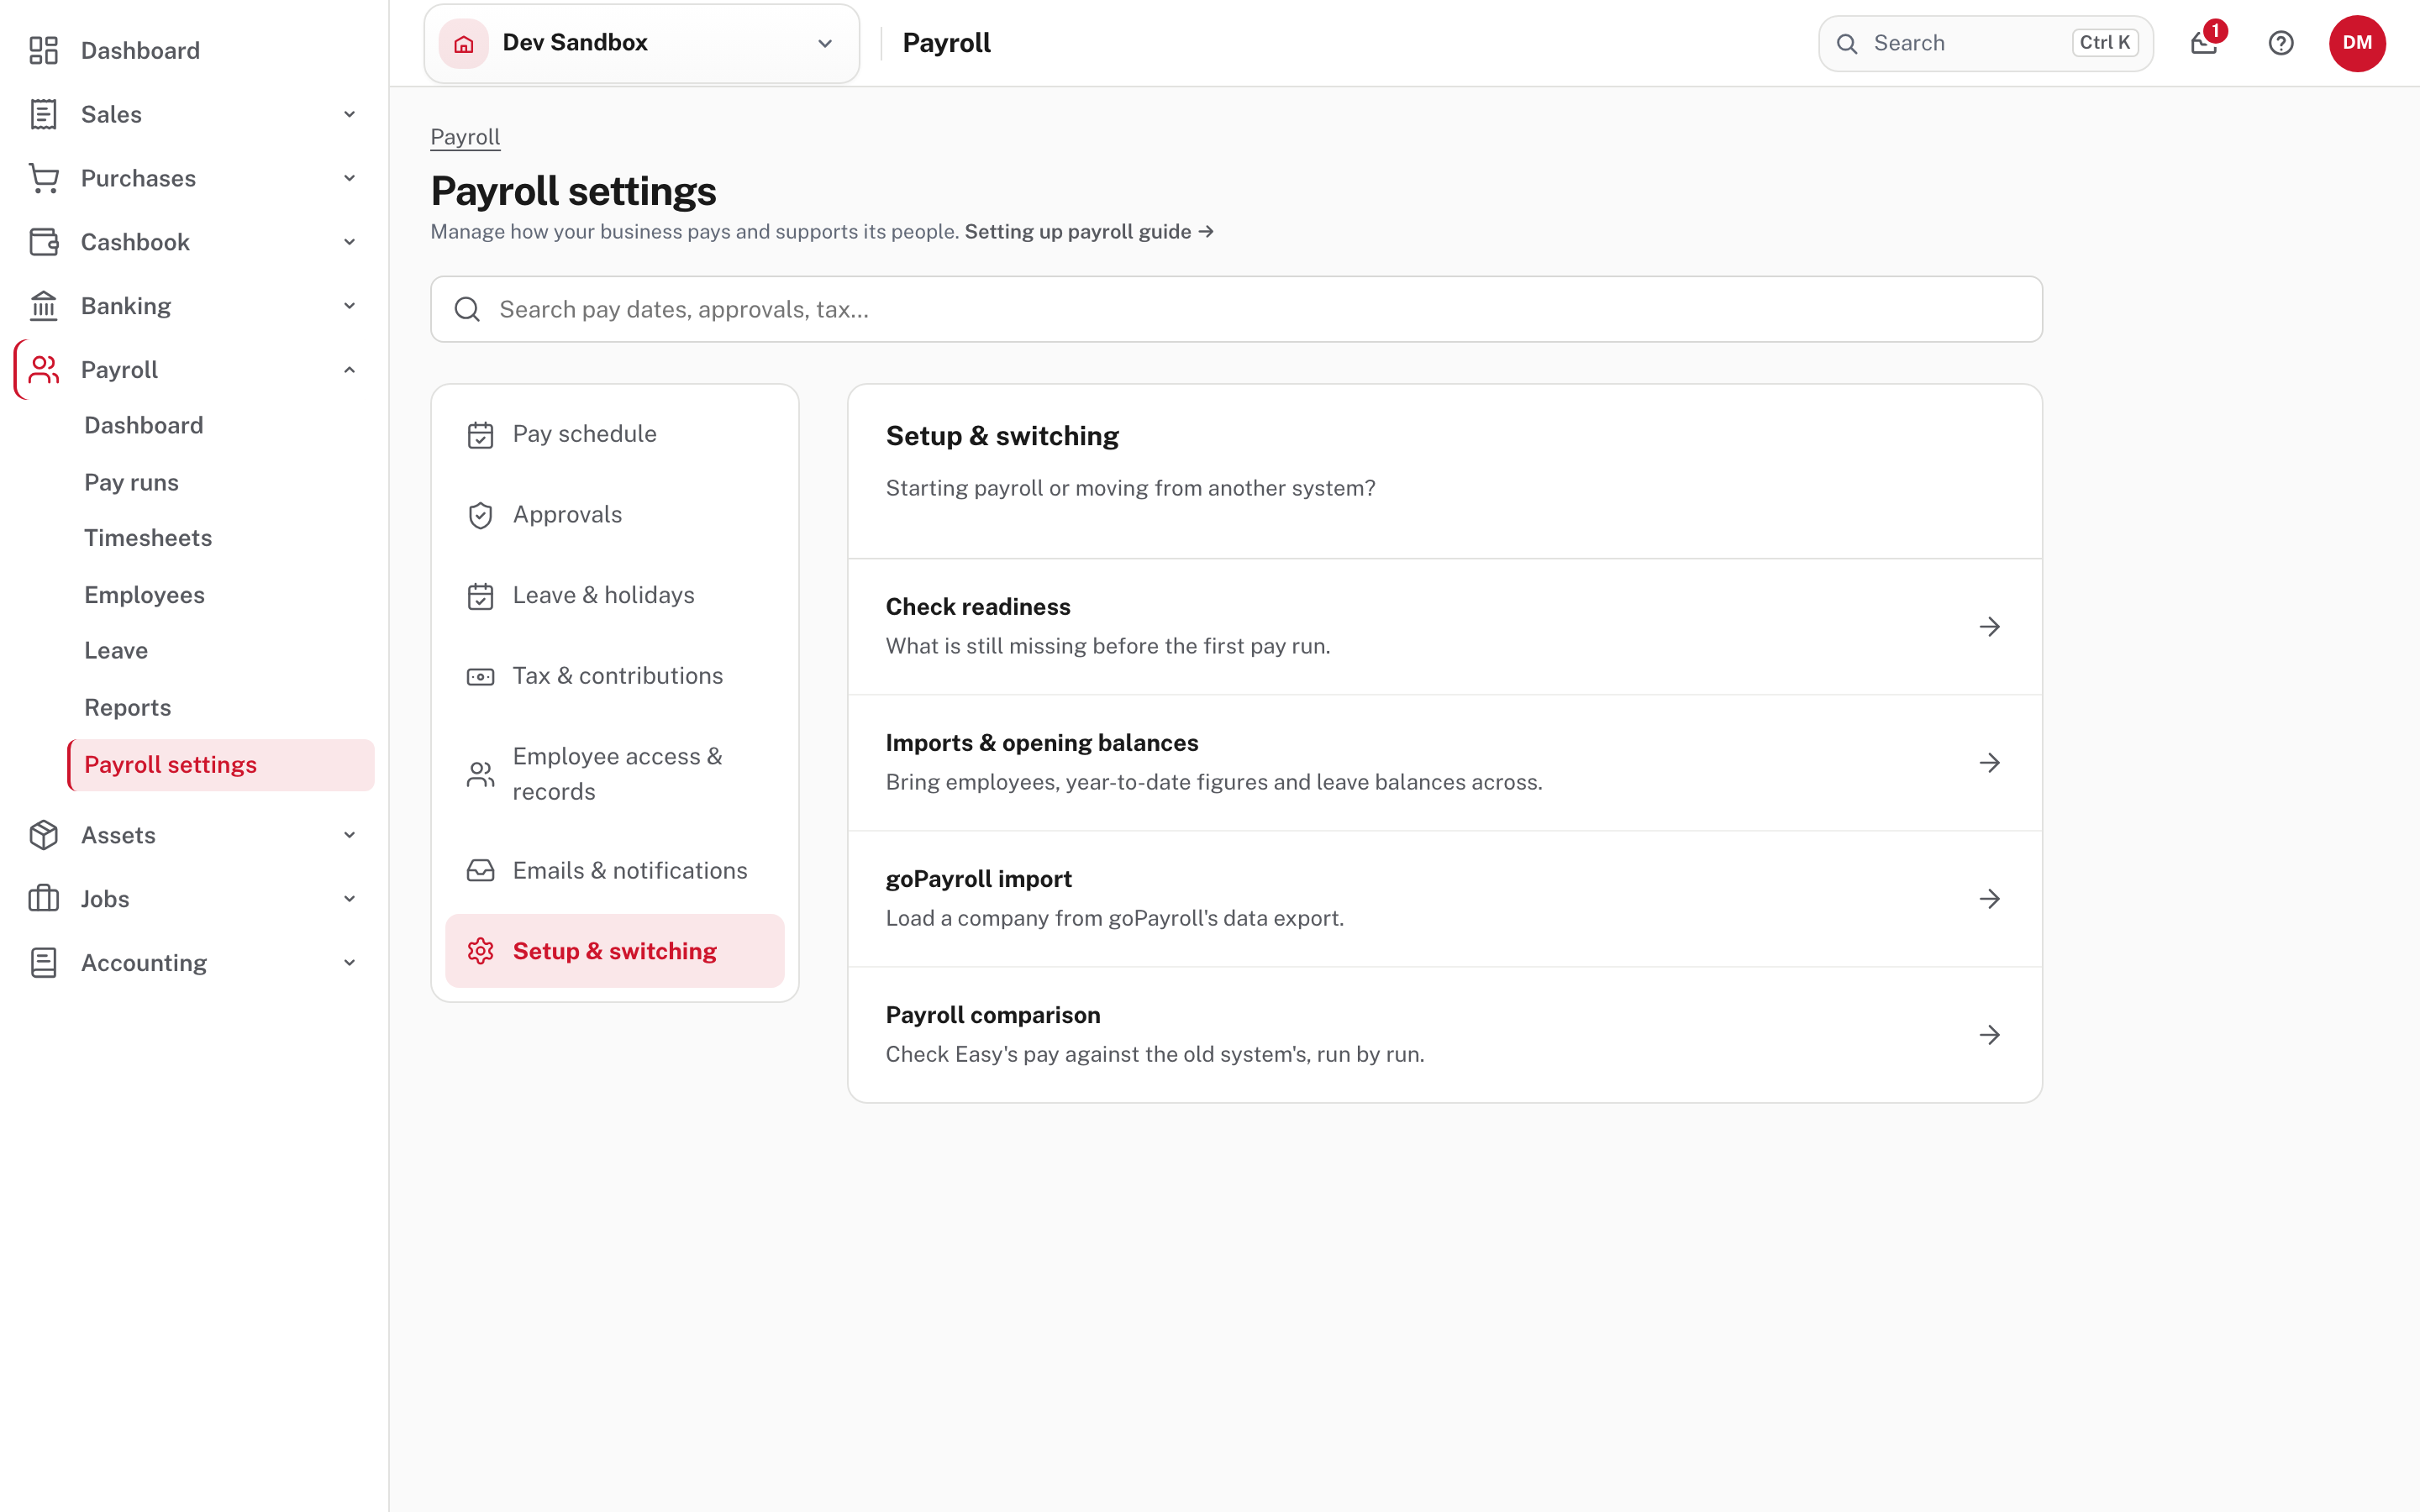Screen dimensions: 2420x1512
Task: Focus the pay dates settings search box
Action: click(1236, 309)
